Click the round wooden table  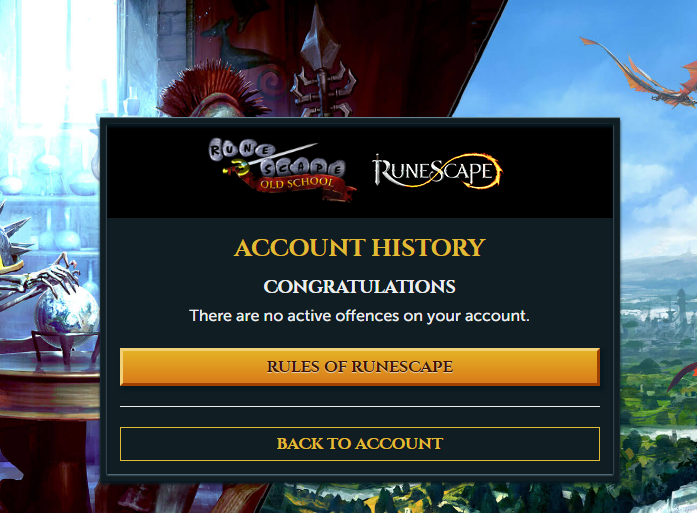tap(49, 387)
